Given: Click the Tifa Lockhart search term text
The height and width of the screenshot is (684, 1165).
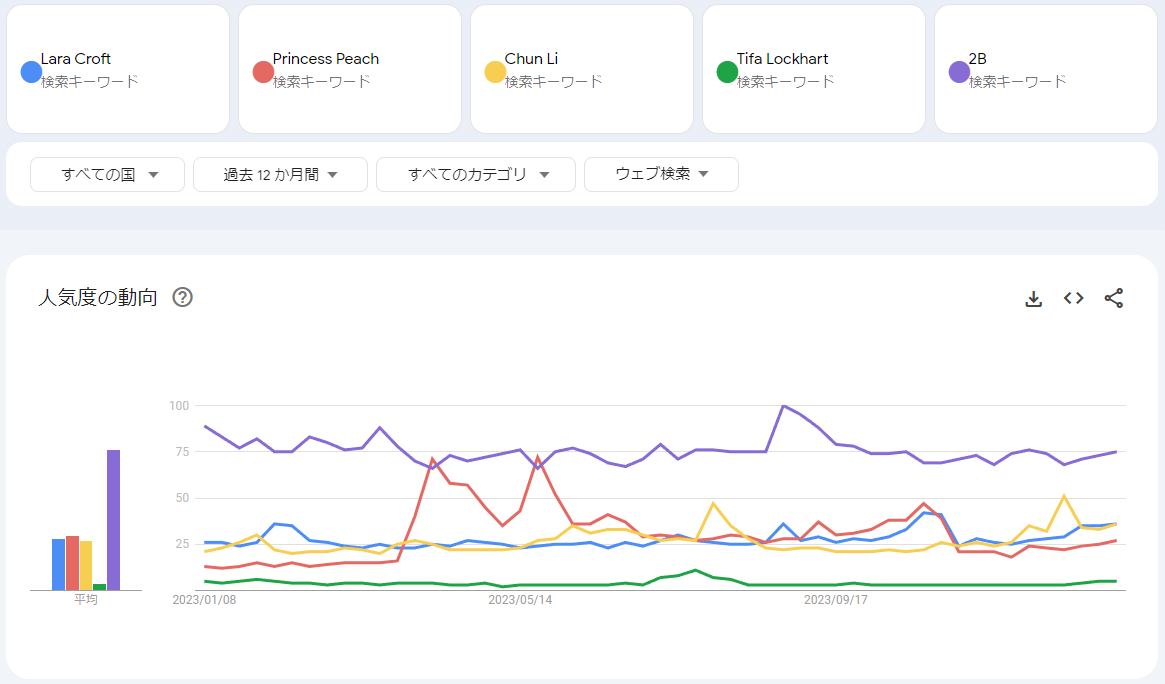Looking at the screenshot, I should click(782, 59).
